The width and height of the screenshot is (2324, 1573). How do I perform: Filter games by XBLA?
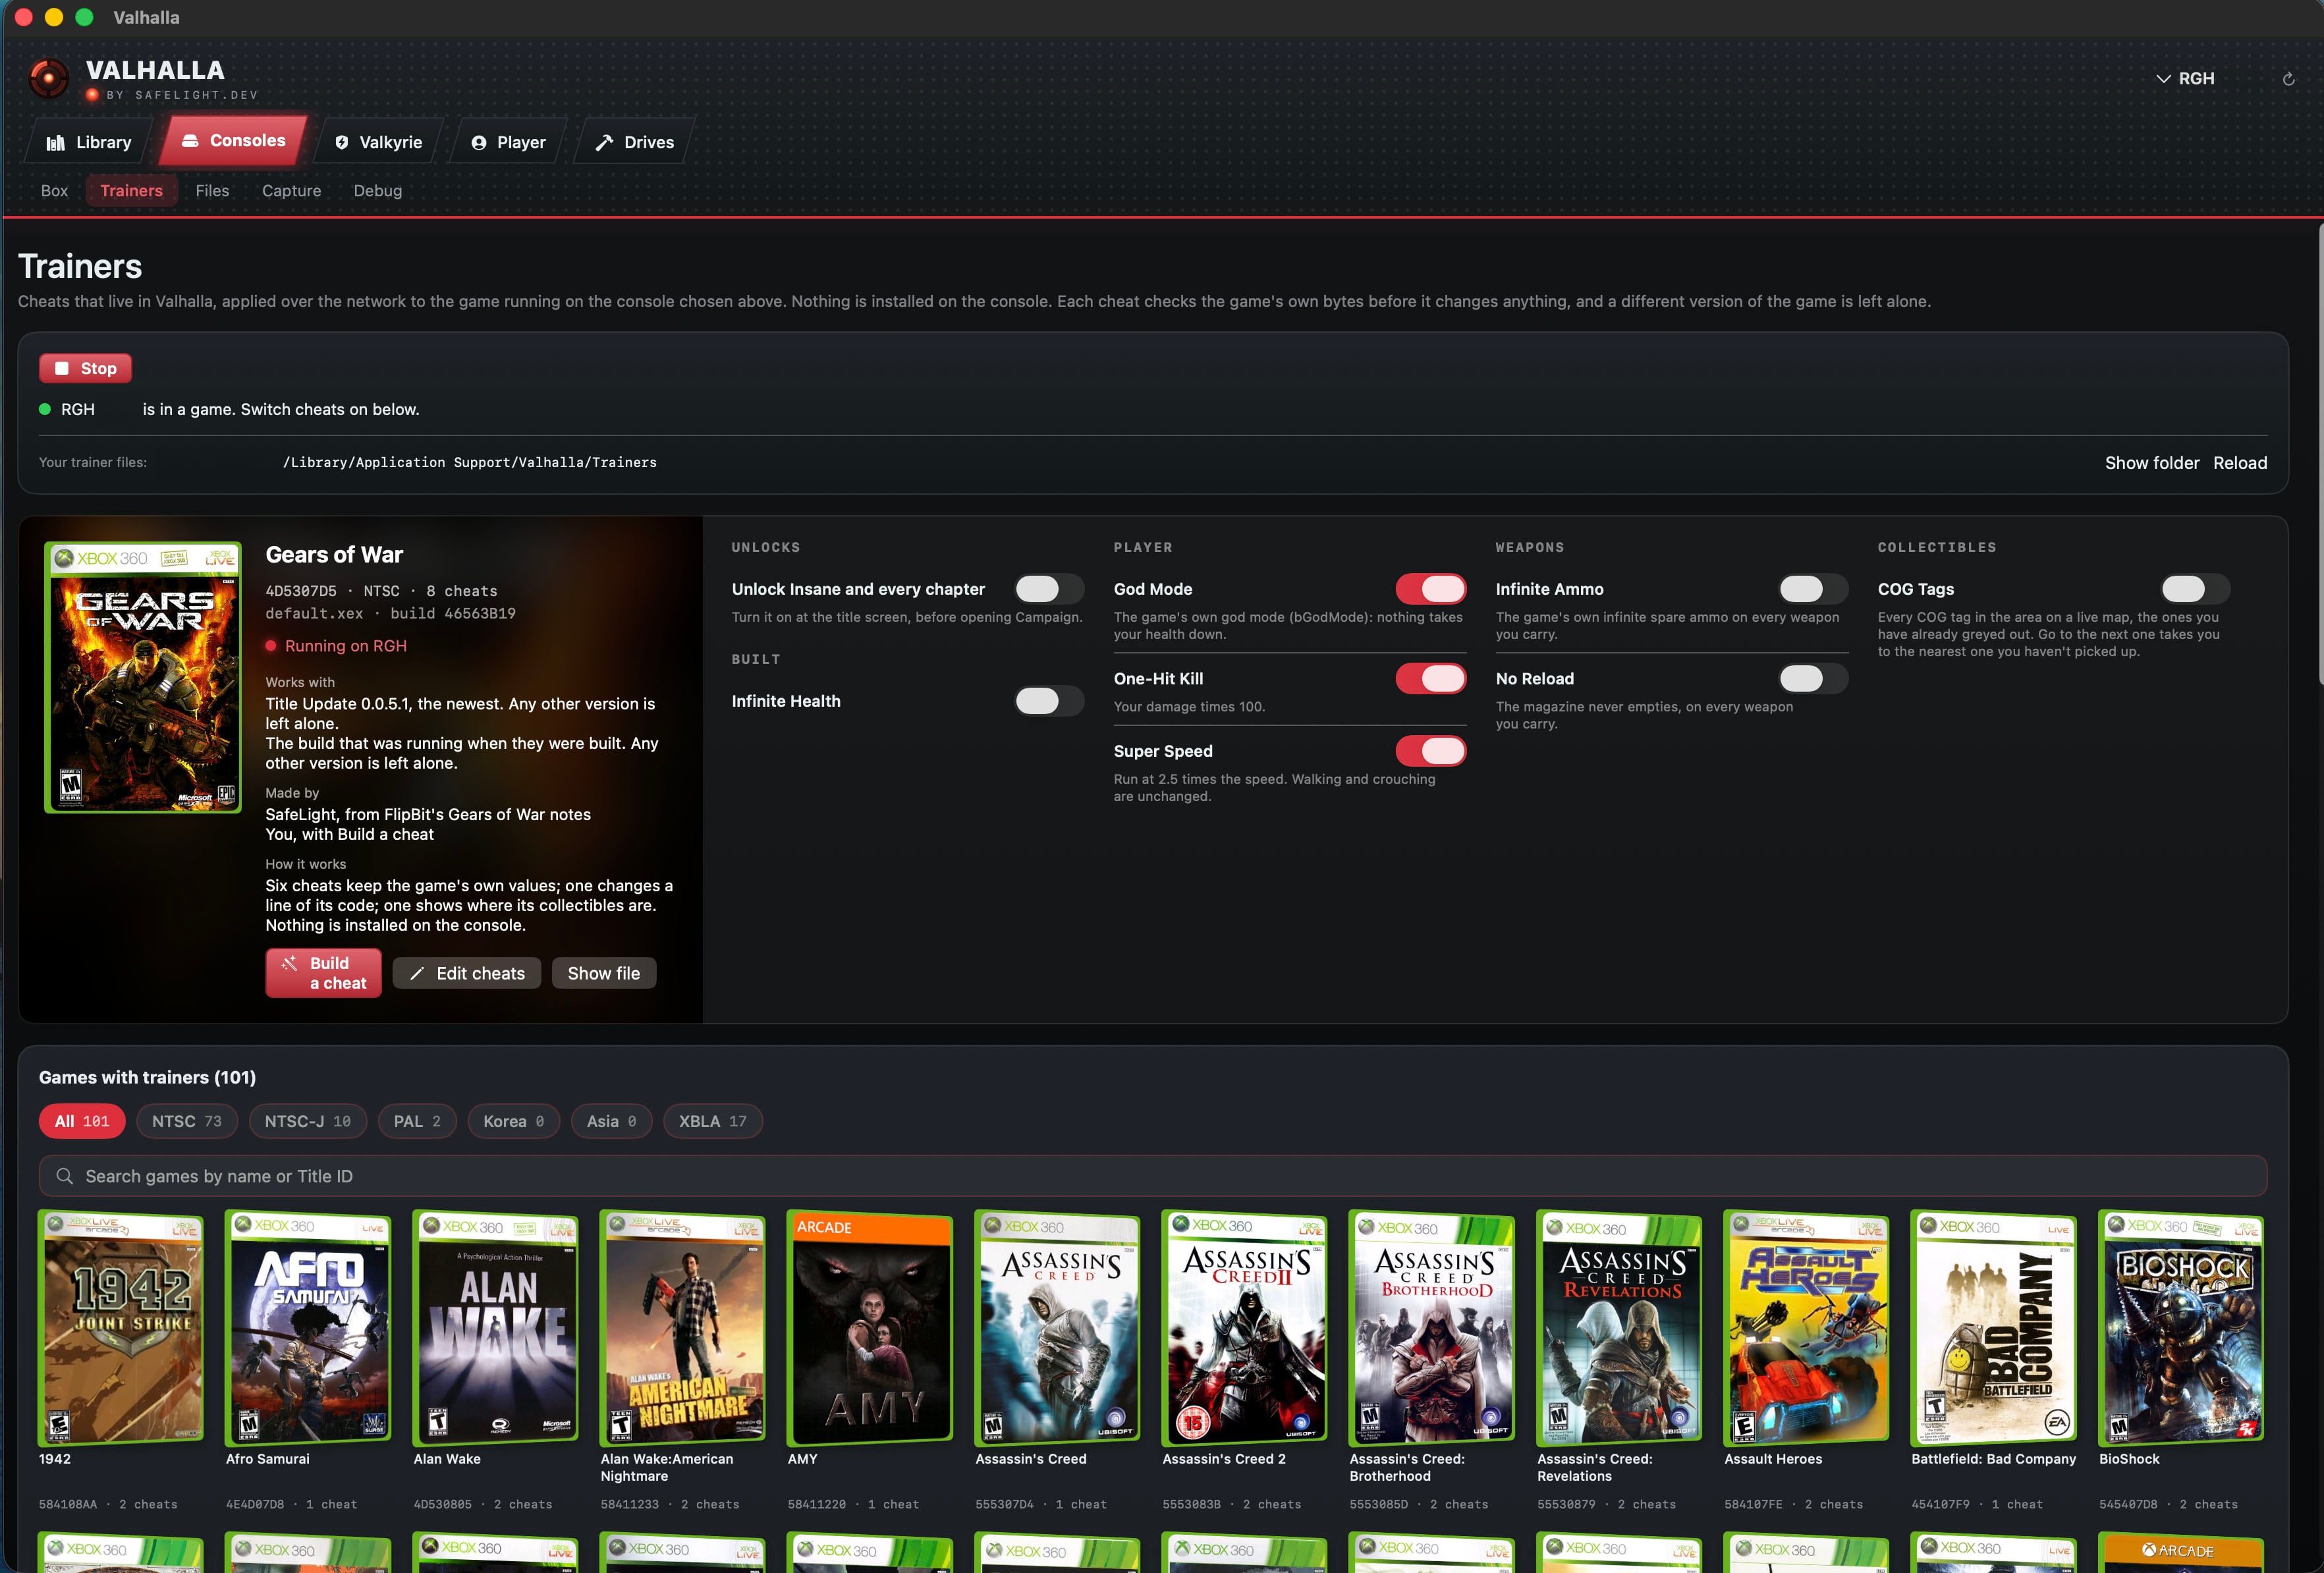(712, 1121)
